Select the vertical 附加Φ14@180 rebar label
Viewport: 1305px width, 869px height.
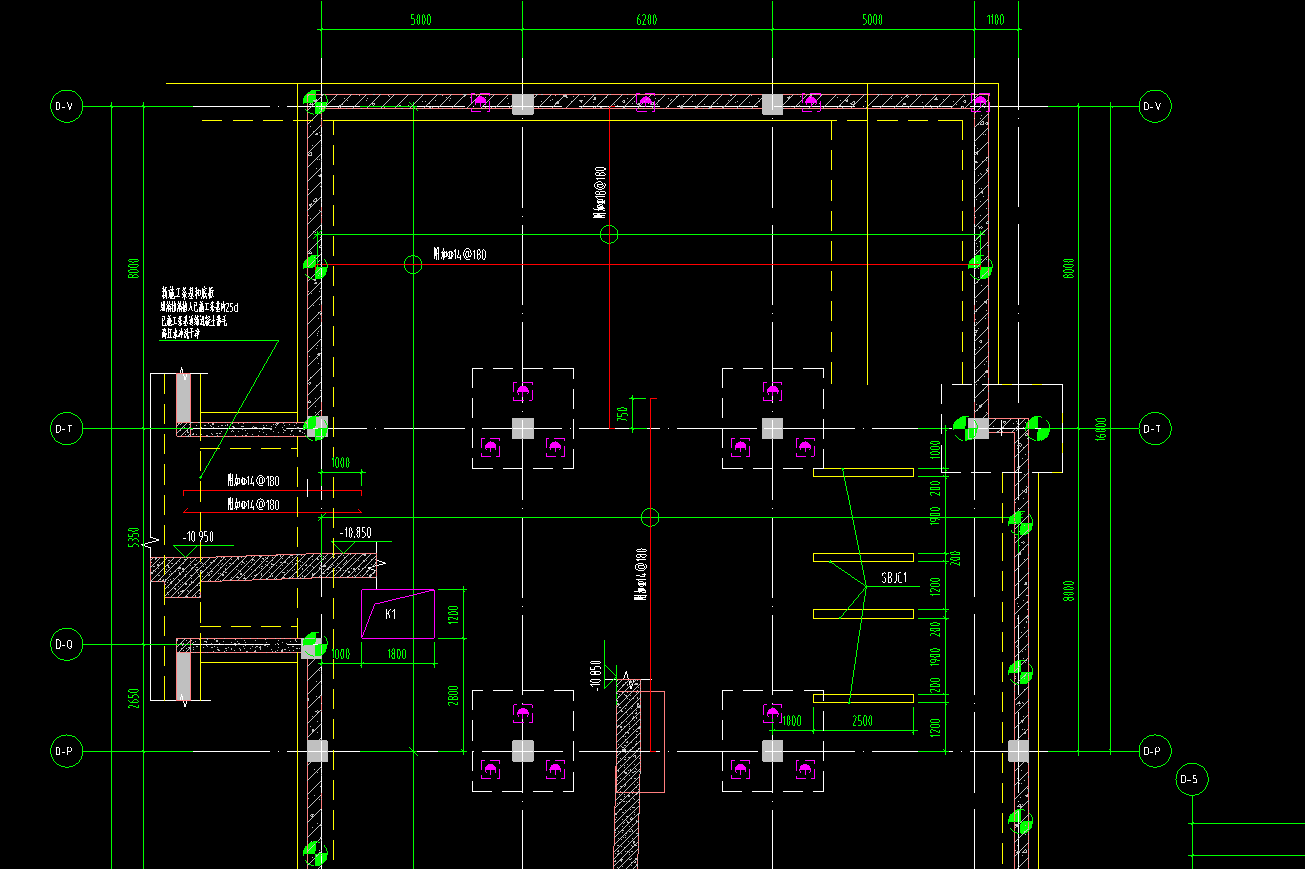(639, 573)
